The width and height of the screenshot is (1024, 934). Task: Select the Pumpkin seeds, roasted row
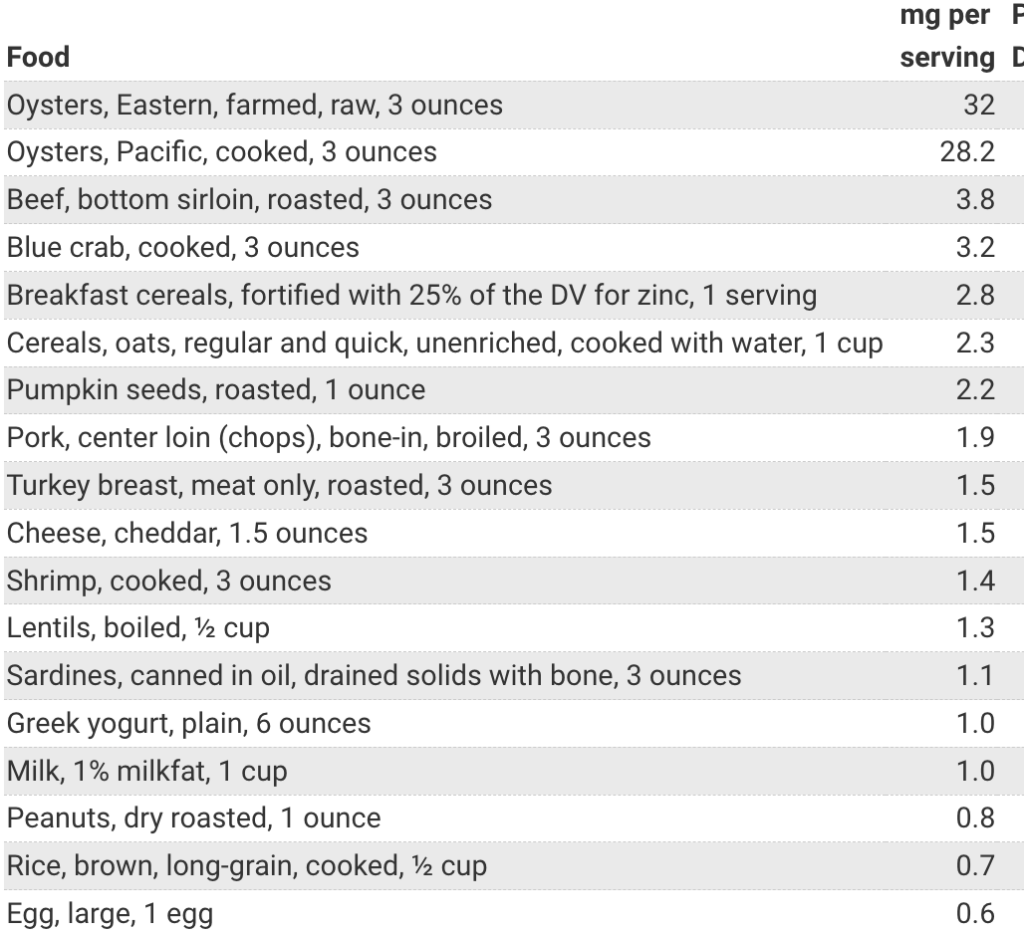[x=514, y=390]
